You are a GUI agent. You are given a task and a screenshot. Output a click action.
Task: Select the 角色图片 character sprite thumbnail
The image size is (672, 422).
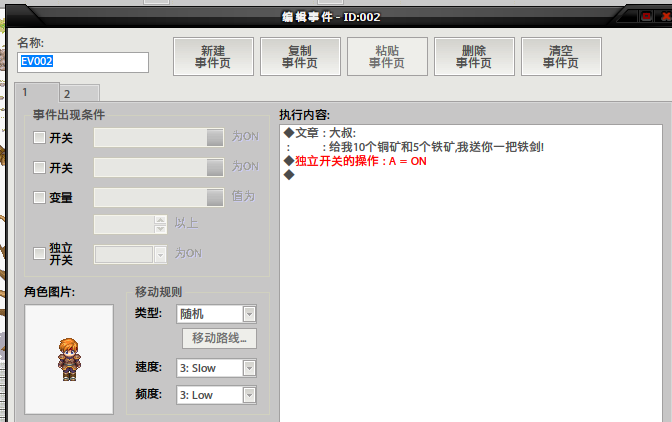pyautogui.click(x=69, y=359)
